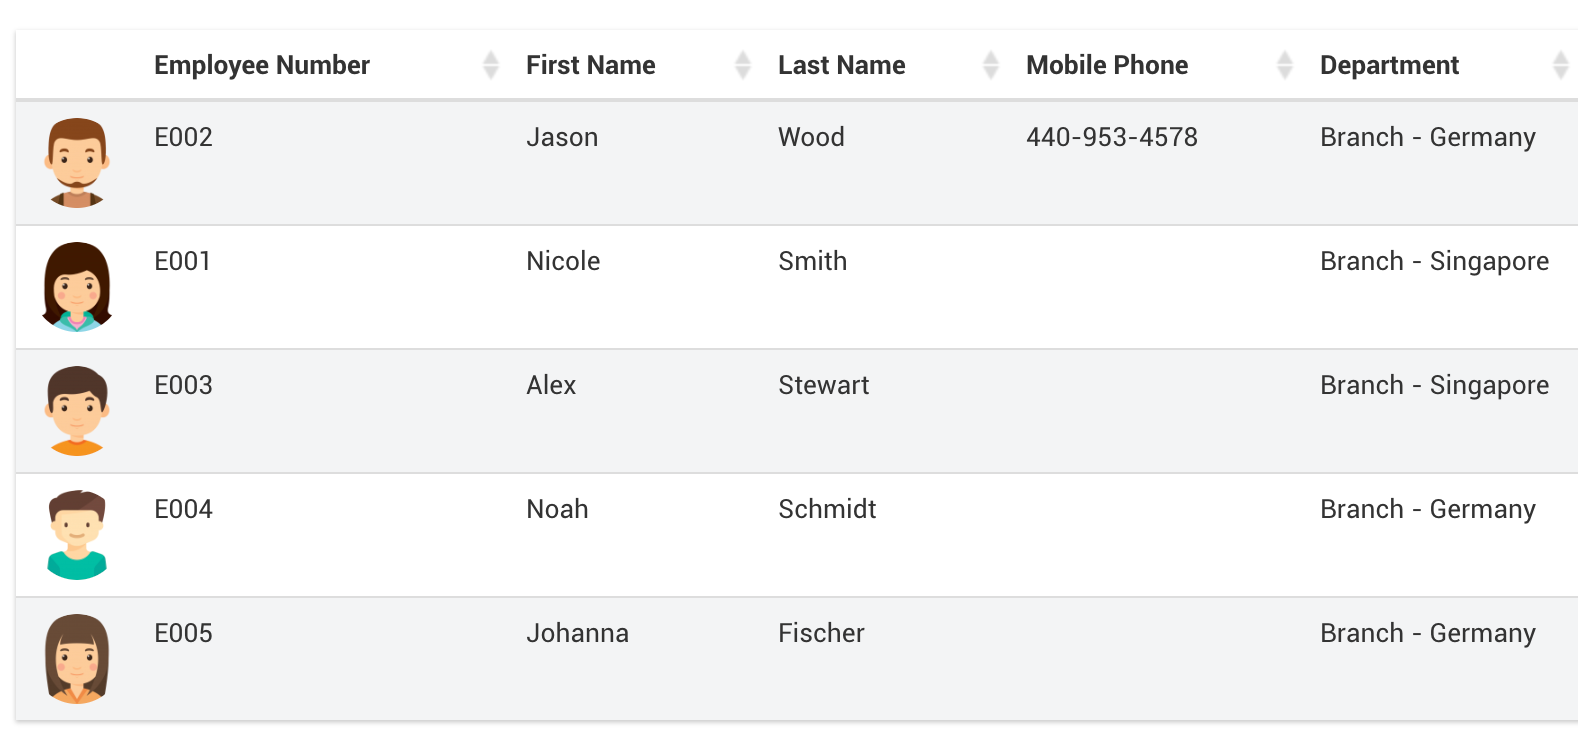Image resolution: width=1578 pixels, height=746 pixels.
Task: Click last name Schmidt
Action: point(827,509)
